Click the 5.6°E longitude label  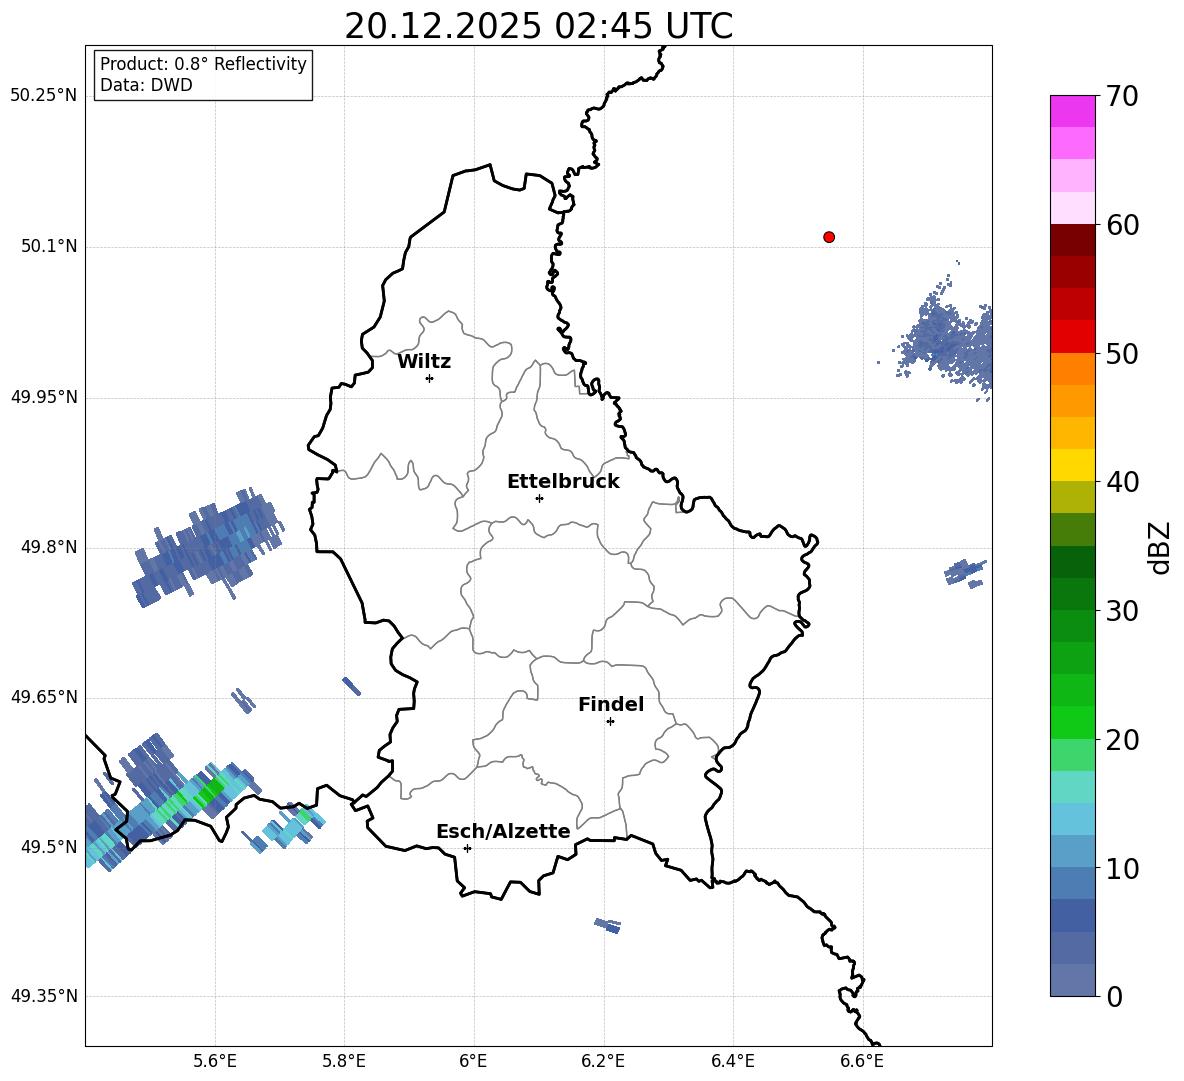coord(215,1061)
